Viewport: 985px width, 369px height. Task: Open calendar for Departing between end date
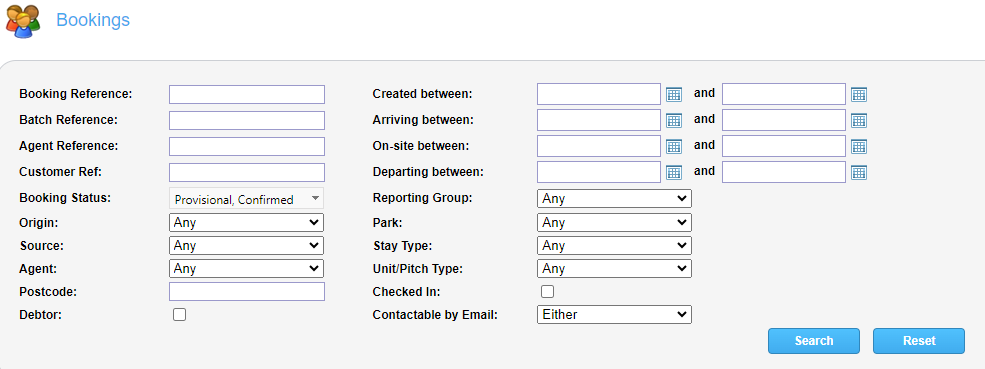click(x=859, y=172)
